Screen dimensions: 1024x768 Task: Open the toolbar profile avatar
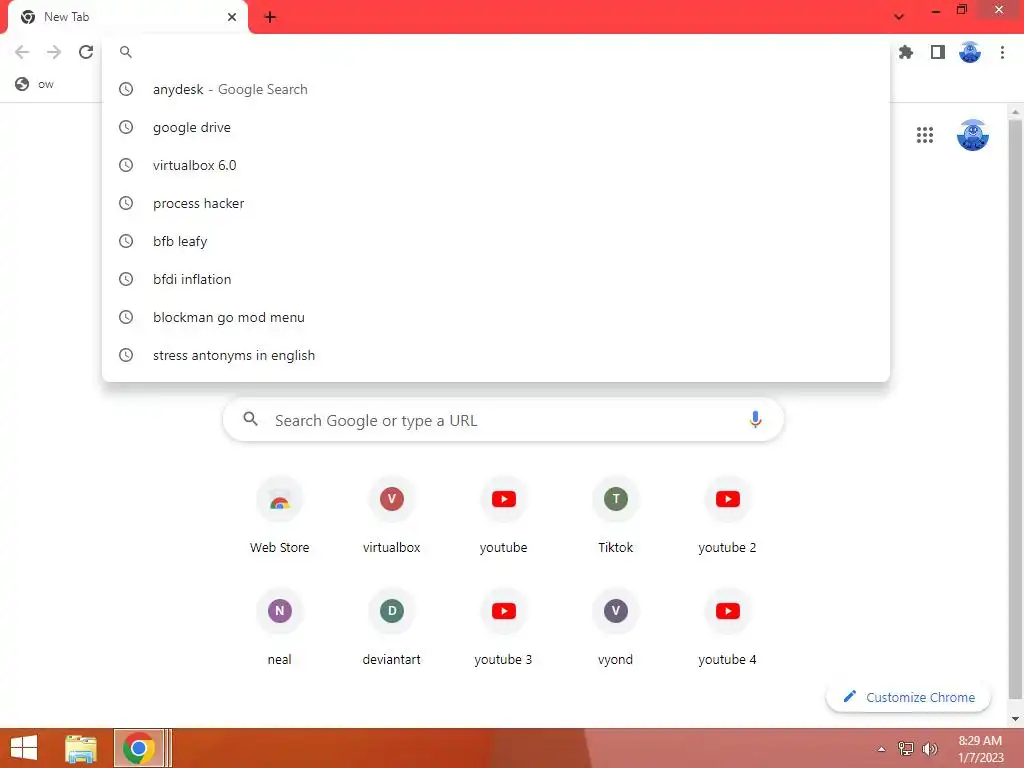click(x=970, y=52)
